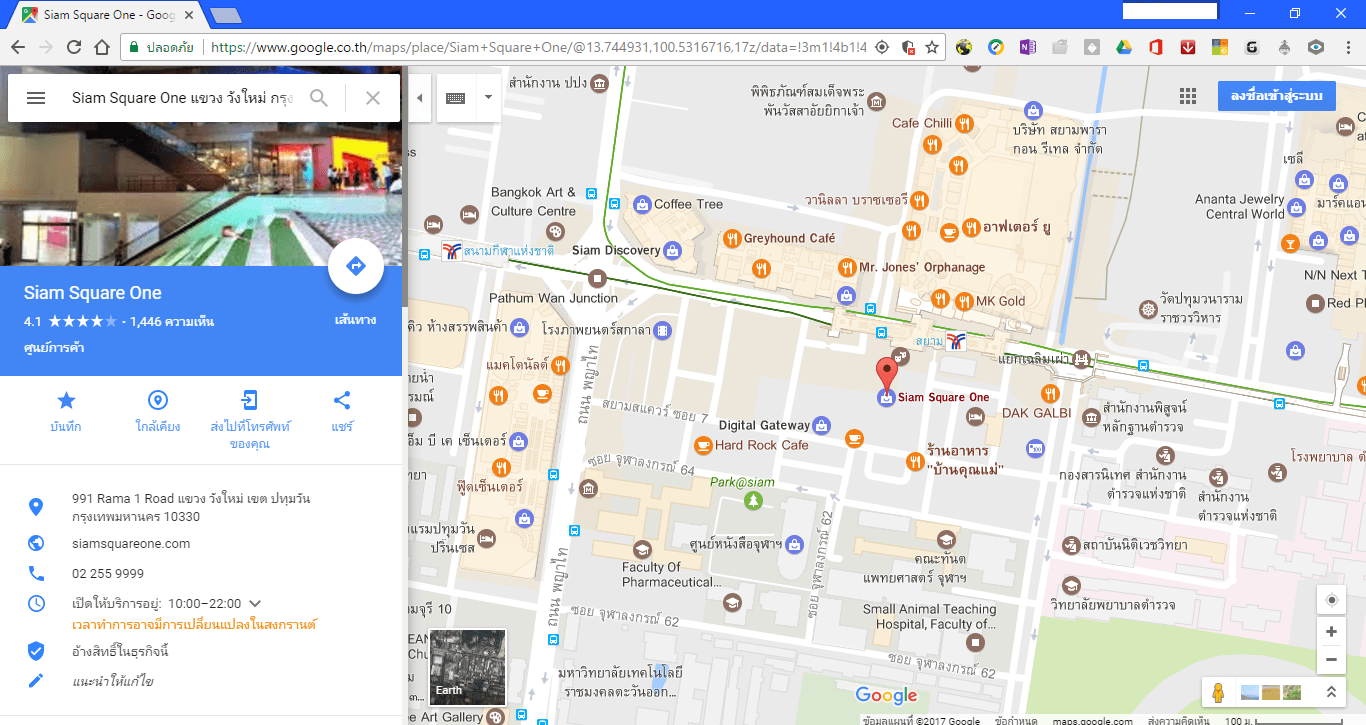Click the Bangkok Art & Culture Centre marker

coord(553,232)
